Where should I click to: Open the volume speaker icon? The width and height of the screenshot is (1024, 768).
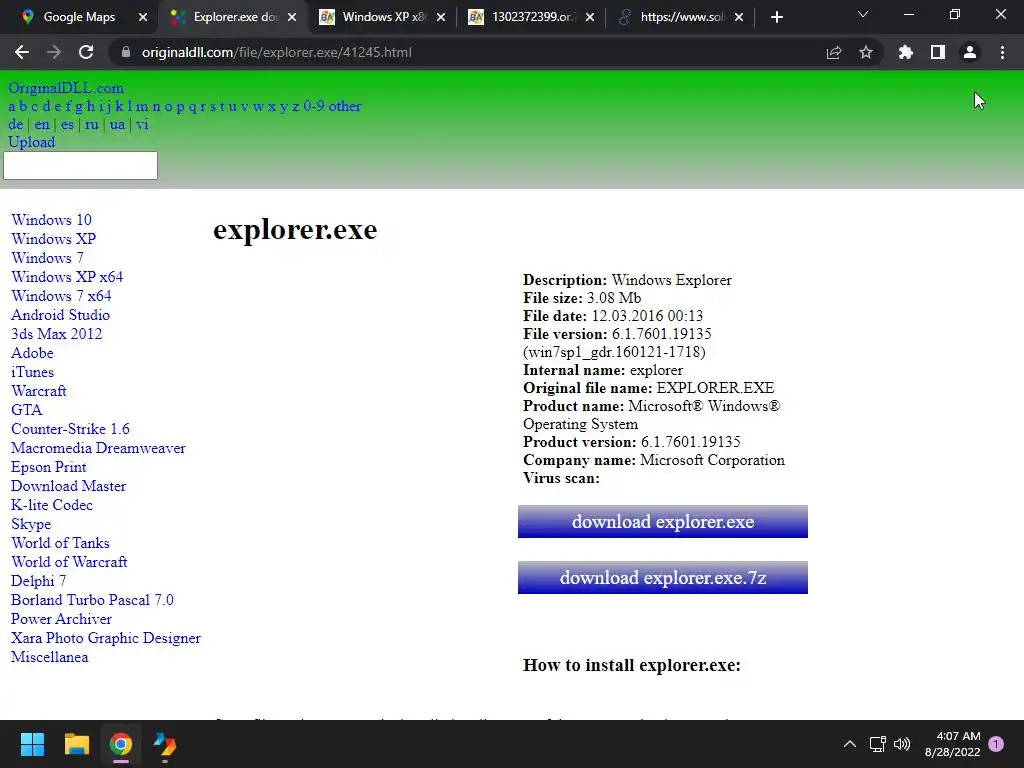902,744
